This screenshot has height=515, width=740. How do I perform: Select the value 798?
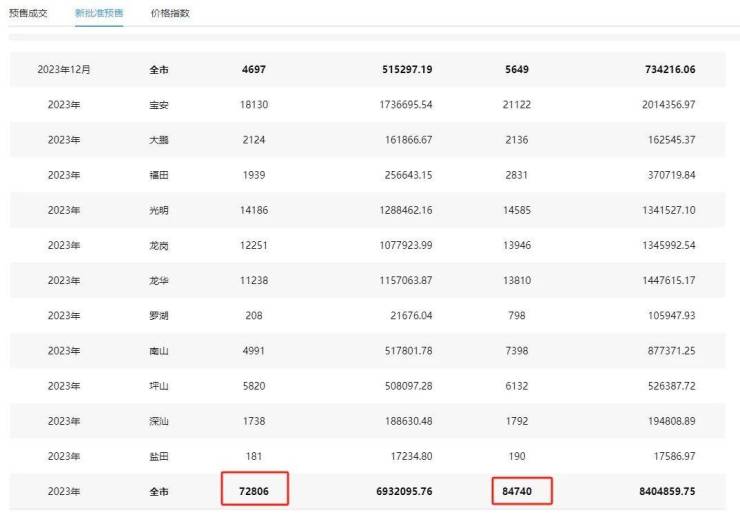pyautogui.click(x=517, y=316)
